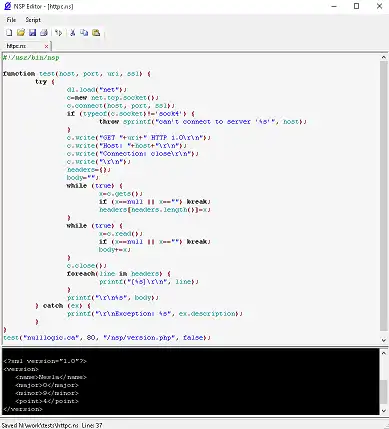This screenshot has width=389, height=429.
Task: Click the 'x=c.read();' line
Action: pos(121,234)
